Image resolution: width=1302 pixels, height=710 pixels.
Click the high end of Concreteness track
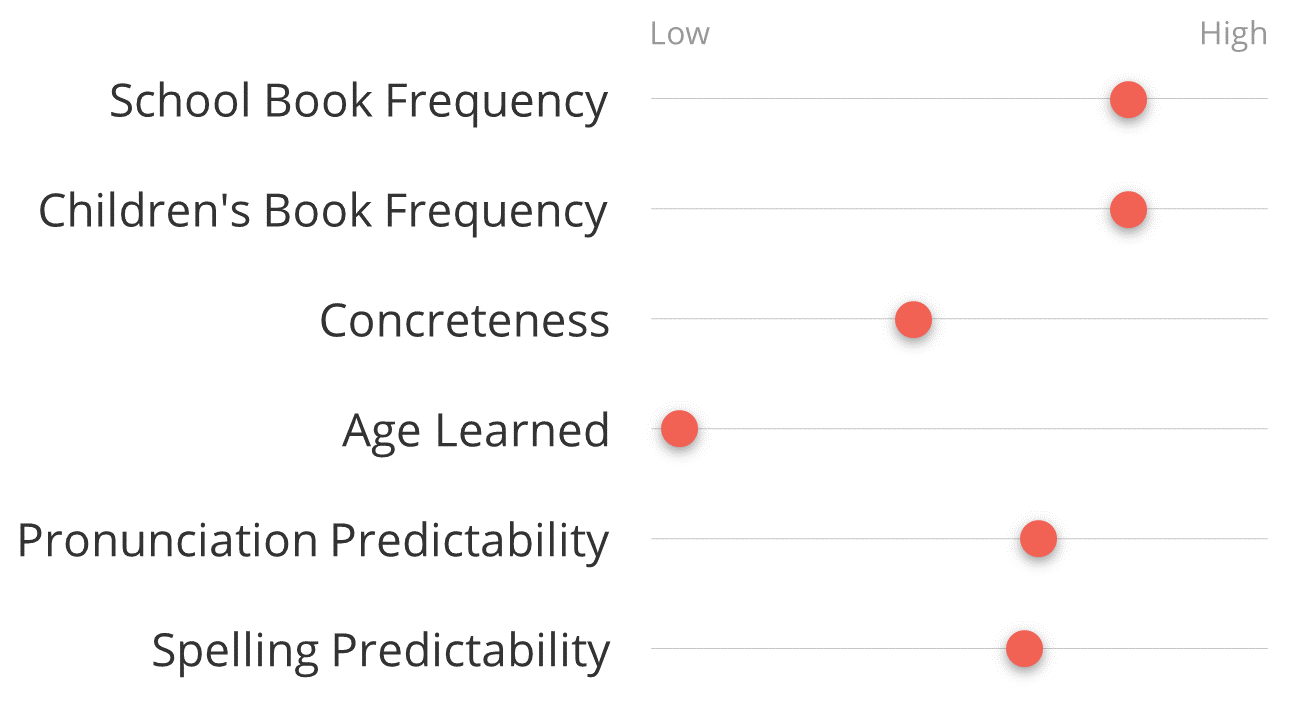click(x=1262, y=319)
